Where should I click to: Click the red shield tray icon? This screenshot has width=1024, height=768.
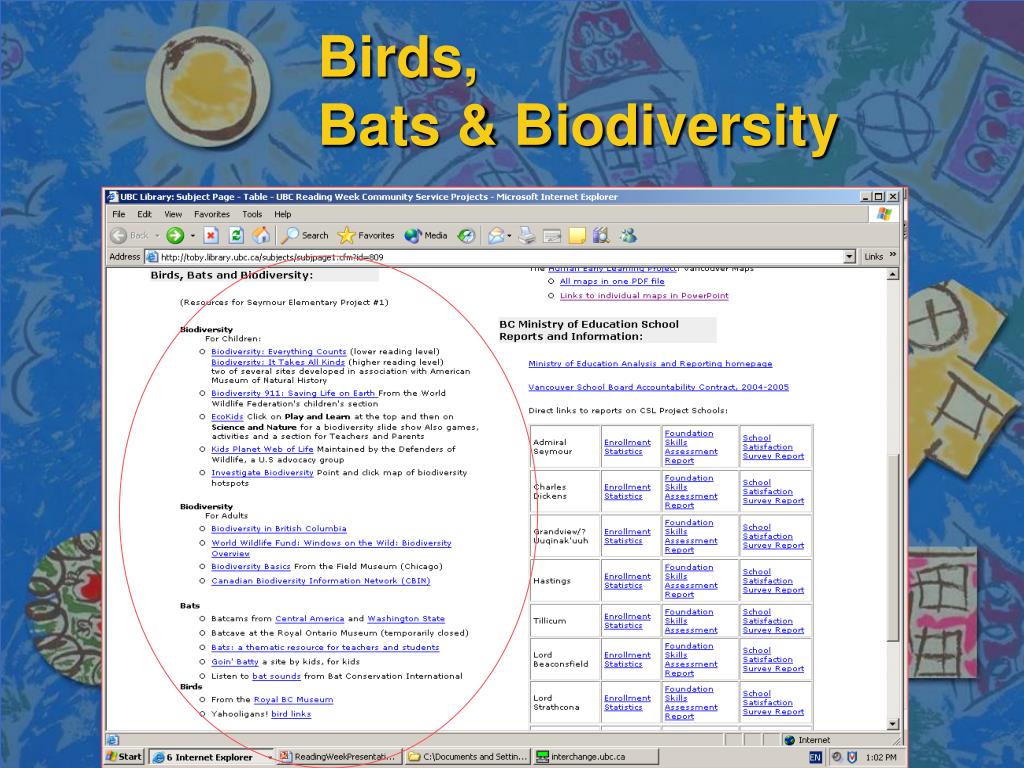pos(852,757)
